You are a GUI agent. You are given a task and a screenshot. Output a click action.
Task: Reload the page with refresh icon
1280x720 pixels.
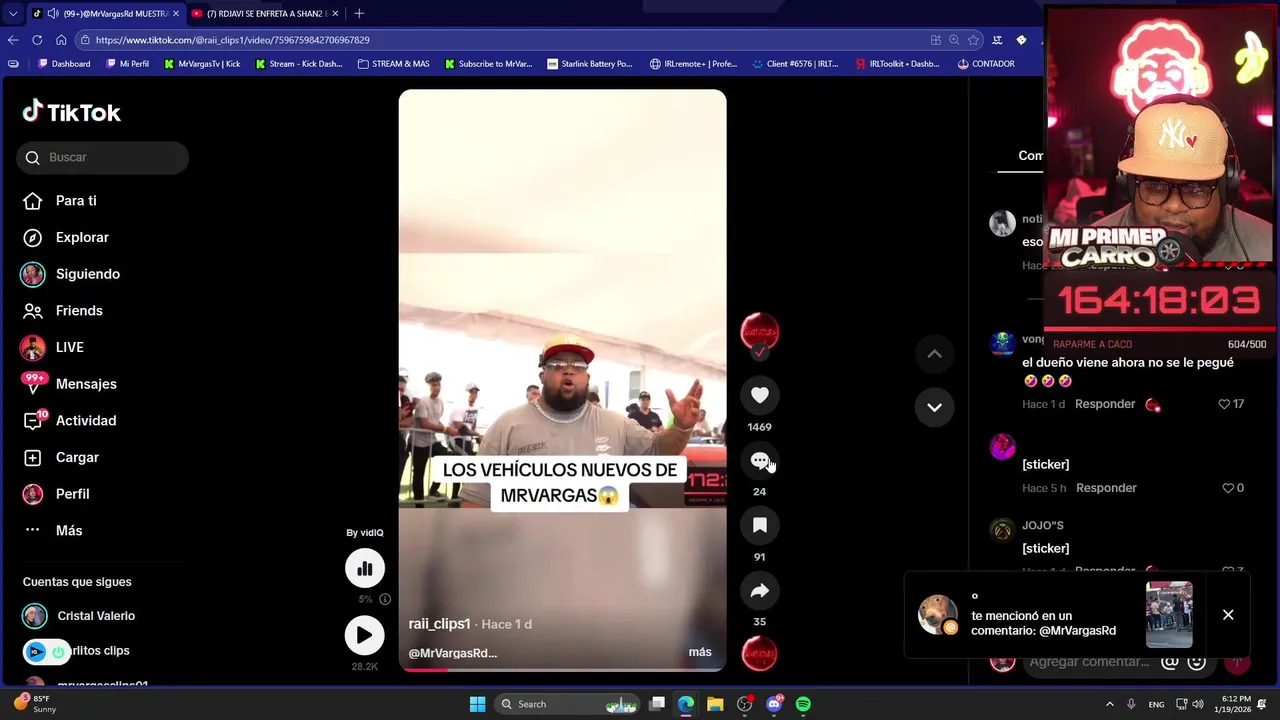coord(37,40)
